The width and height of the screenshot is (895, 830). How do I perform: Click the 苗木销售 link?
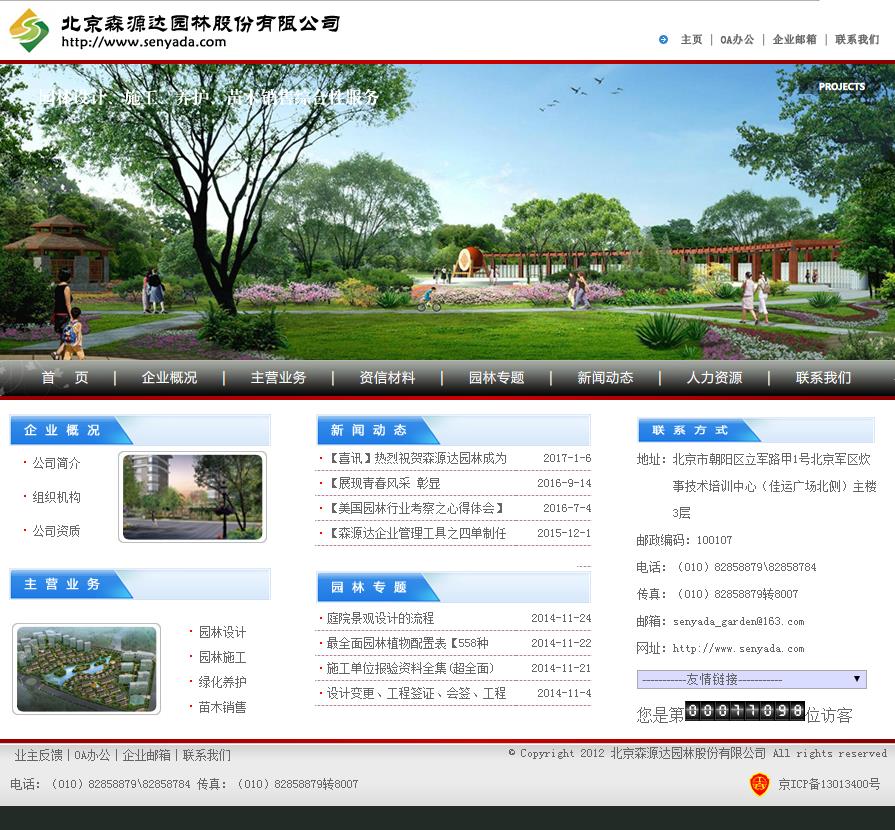pyautogui.click(x=222, y=707)
